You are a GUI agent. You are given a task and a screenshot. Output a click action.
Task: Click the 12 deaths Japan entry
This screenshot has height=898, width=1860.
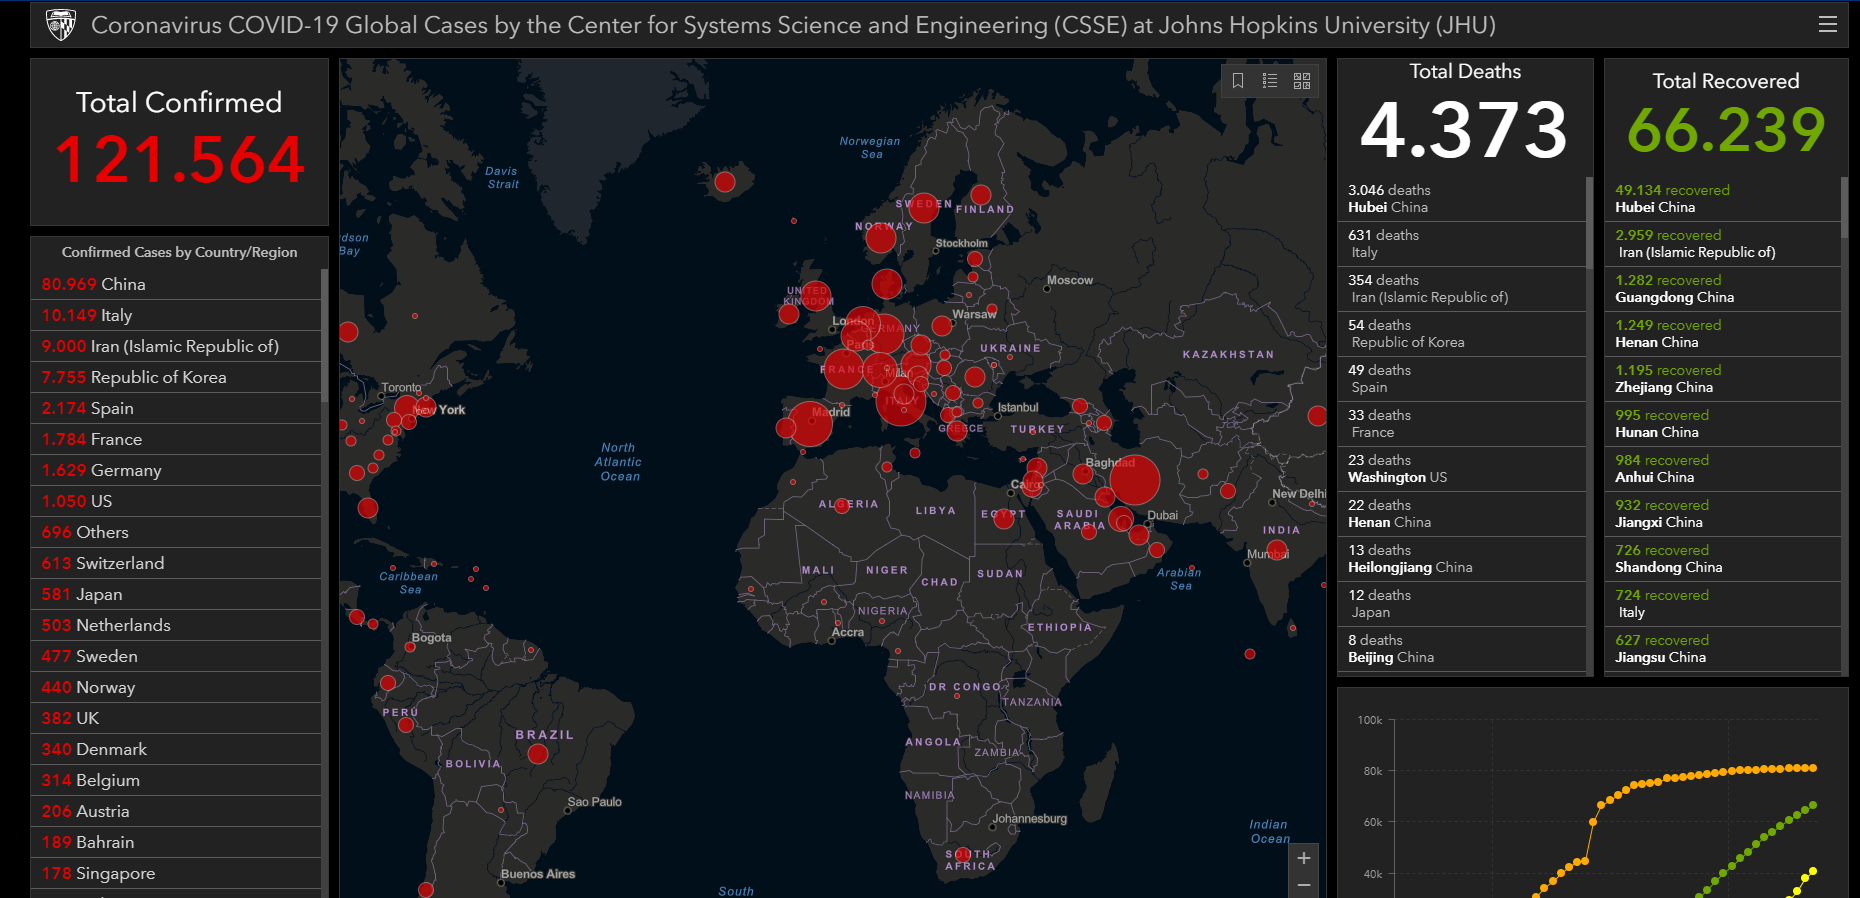coord(1461,604)
